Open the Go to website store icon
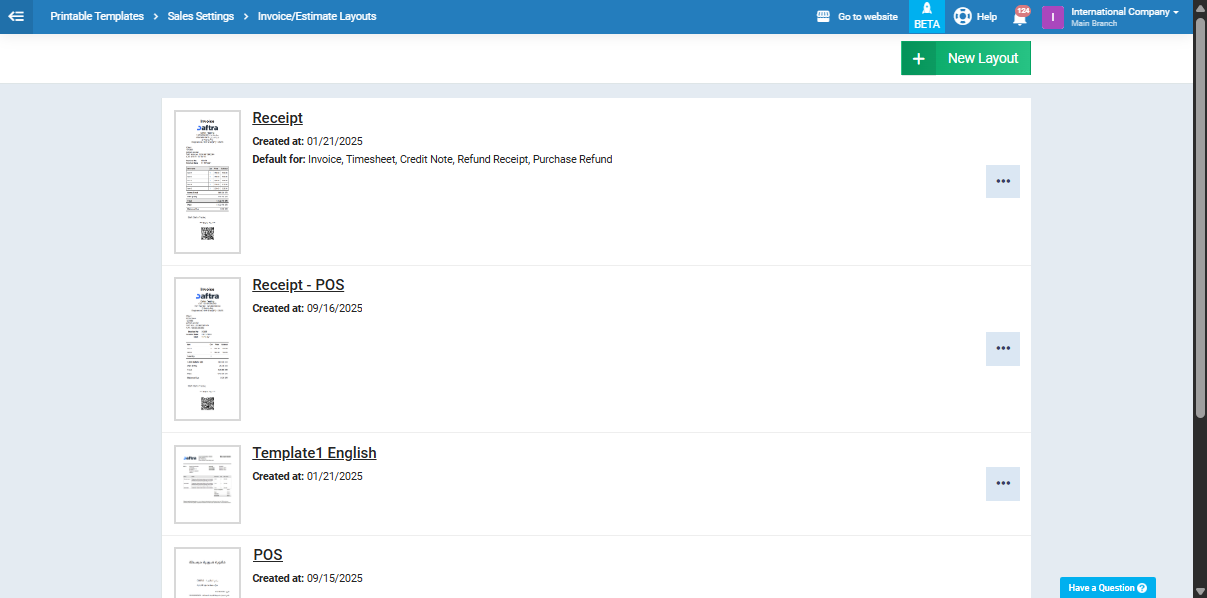1207x598 pixels. pyautogui.click(x=823, y=17)
